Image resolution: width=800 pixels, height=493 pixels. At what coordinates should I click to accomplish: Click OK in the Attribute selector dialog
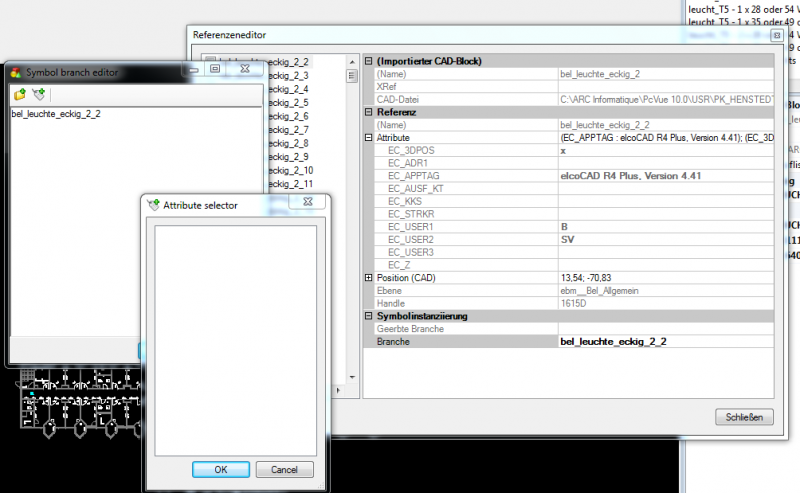(220, 470)
